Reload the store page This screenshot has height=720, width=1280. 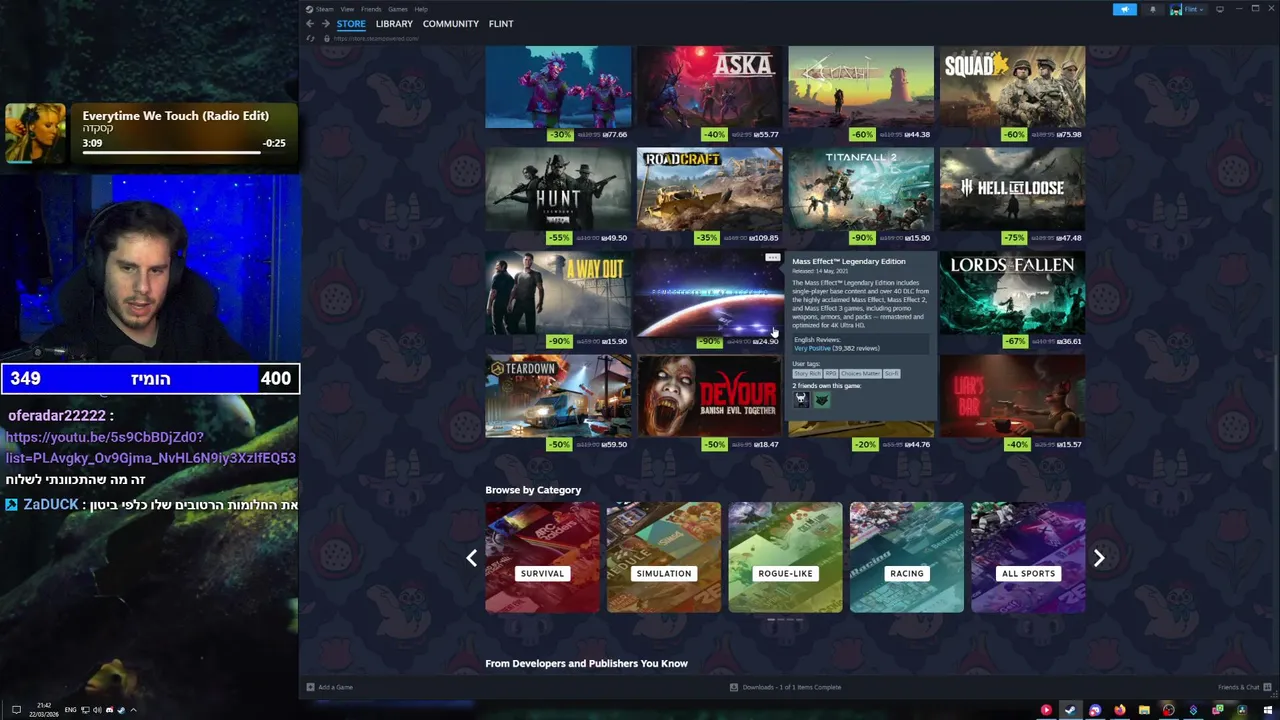tap(311, 39)
